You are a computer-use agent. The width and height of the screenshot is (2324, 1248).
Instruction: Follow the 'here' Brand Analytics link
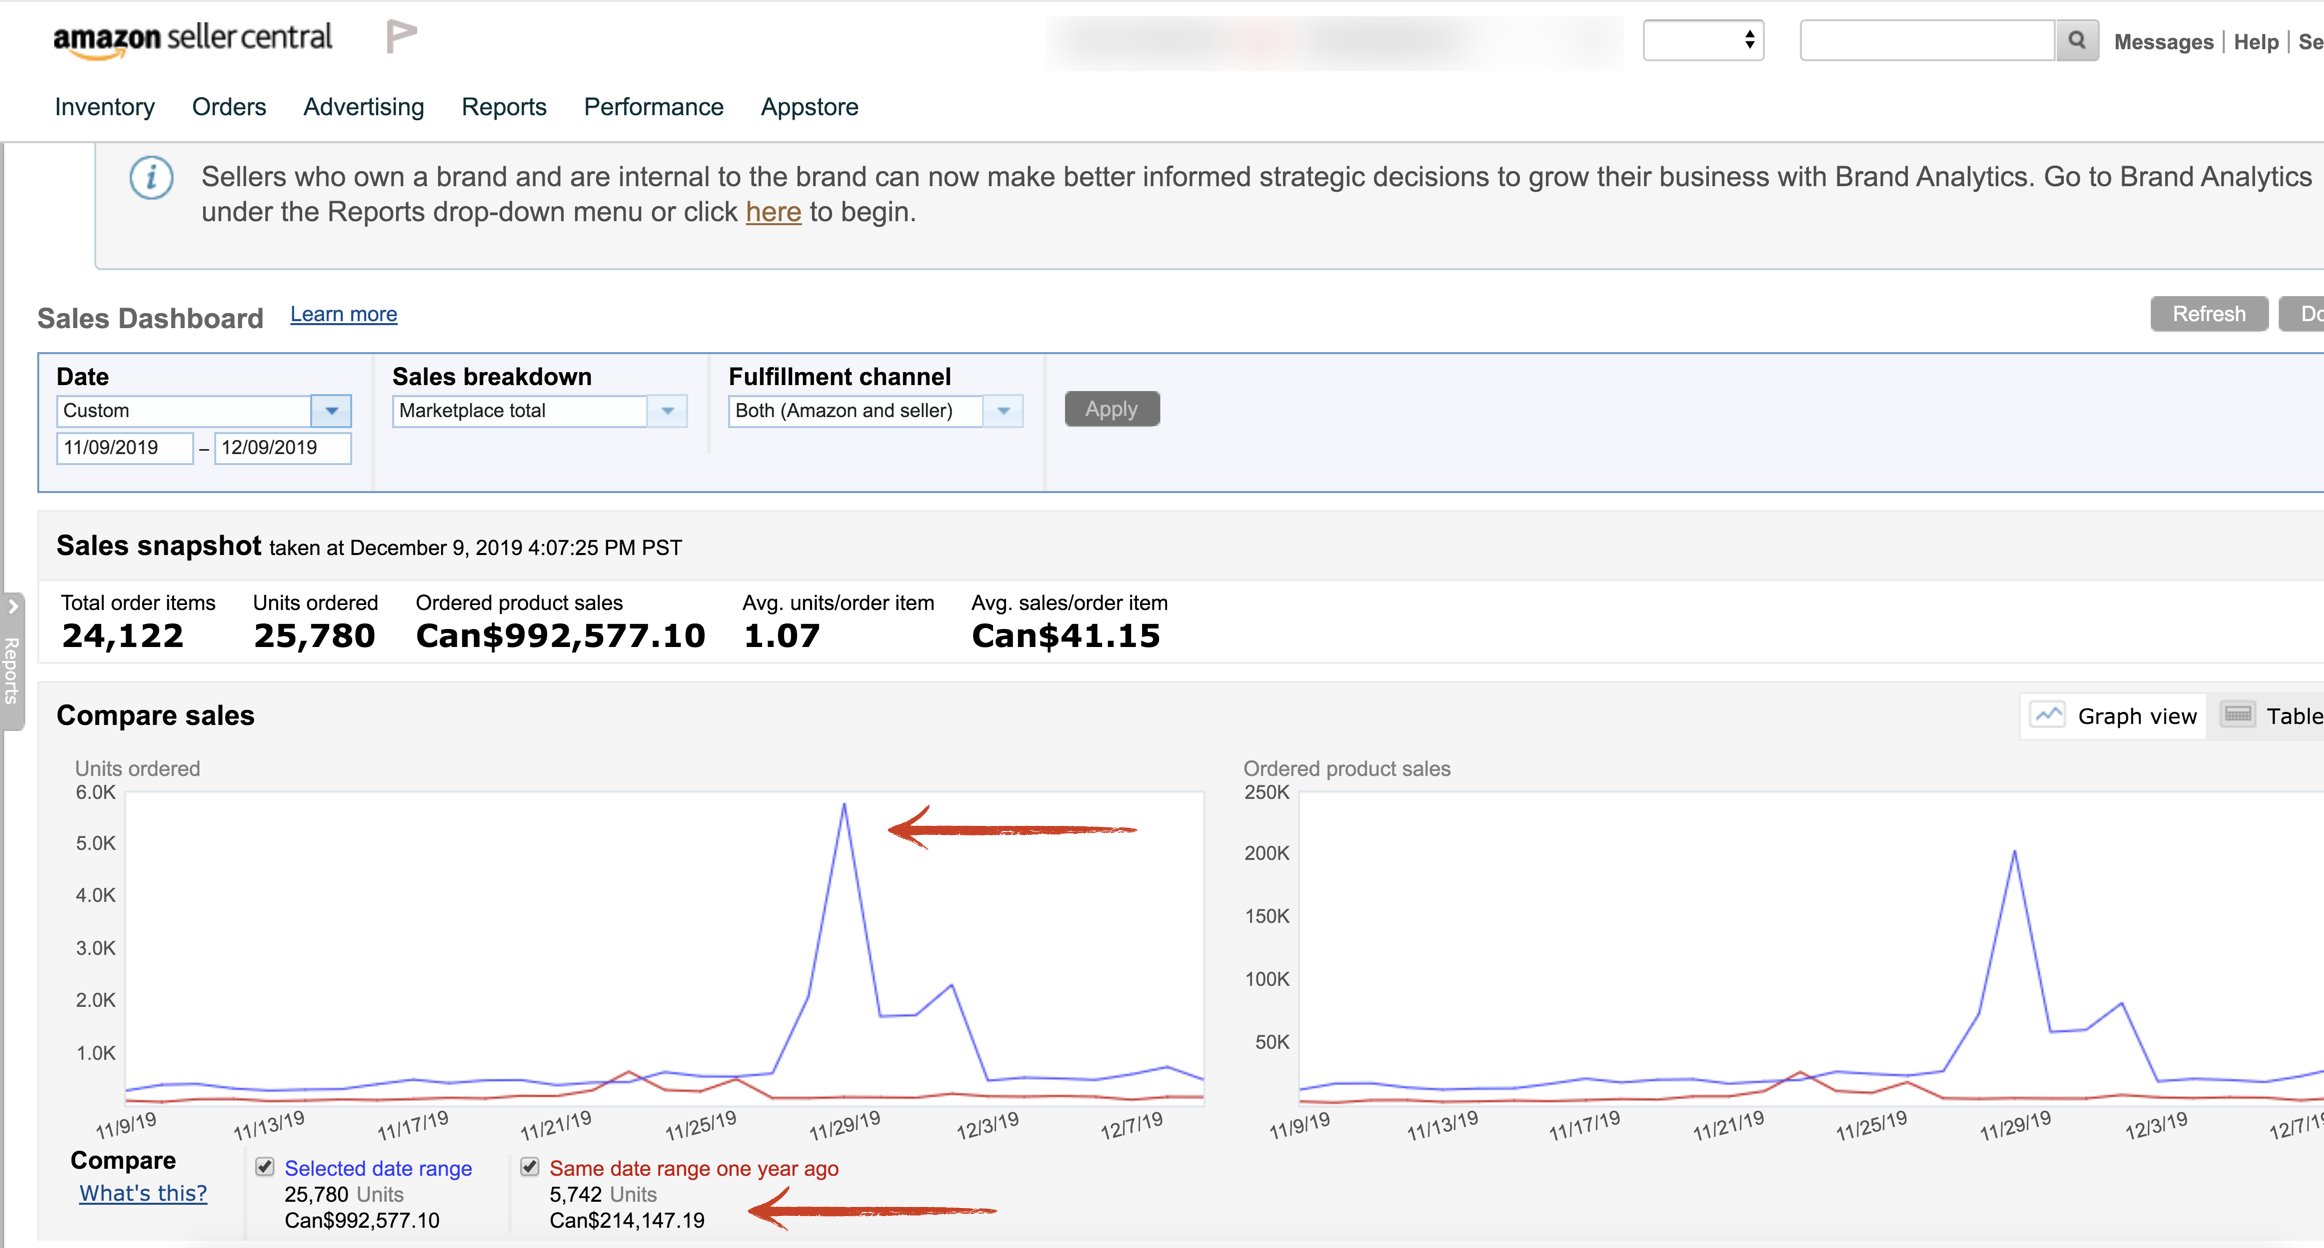pos(773,212)
